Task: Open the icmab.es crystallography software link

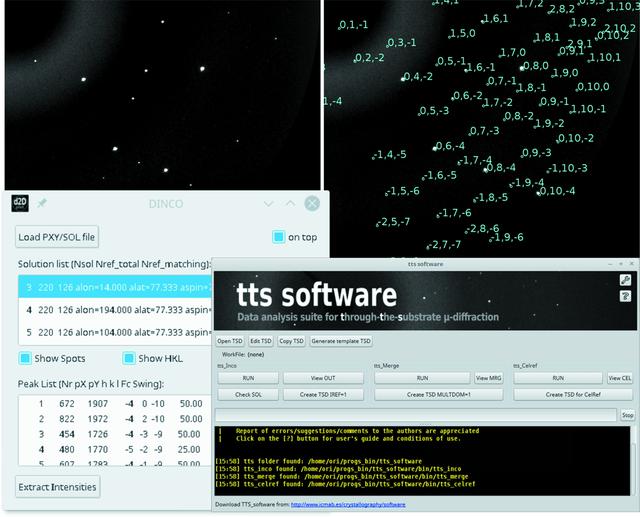Action: click(348, 505)
